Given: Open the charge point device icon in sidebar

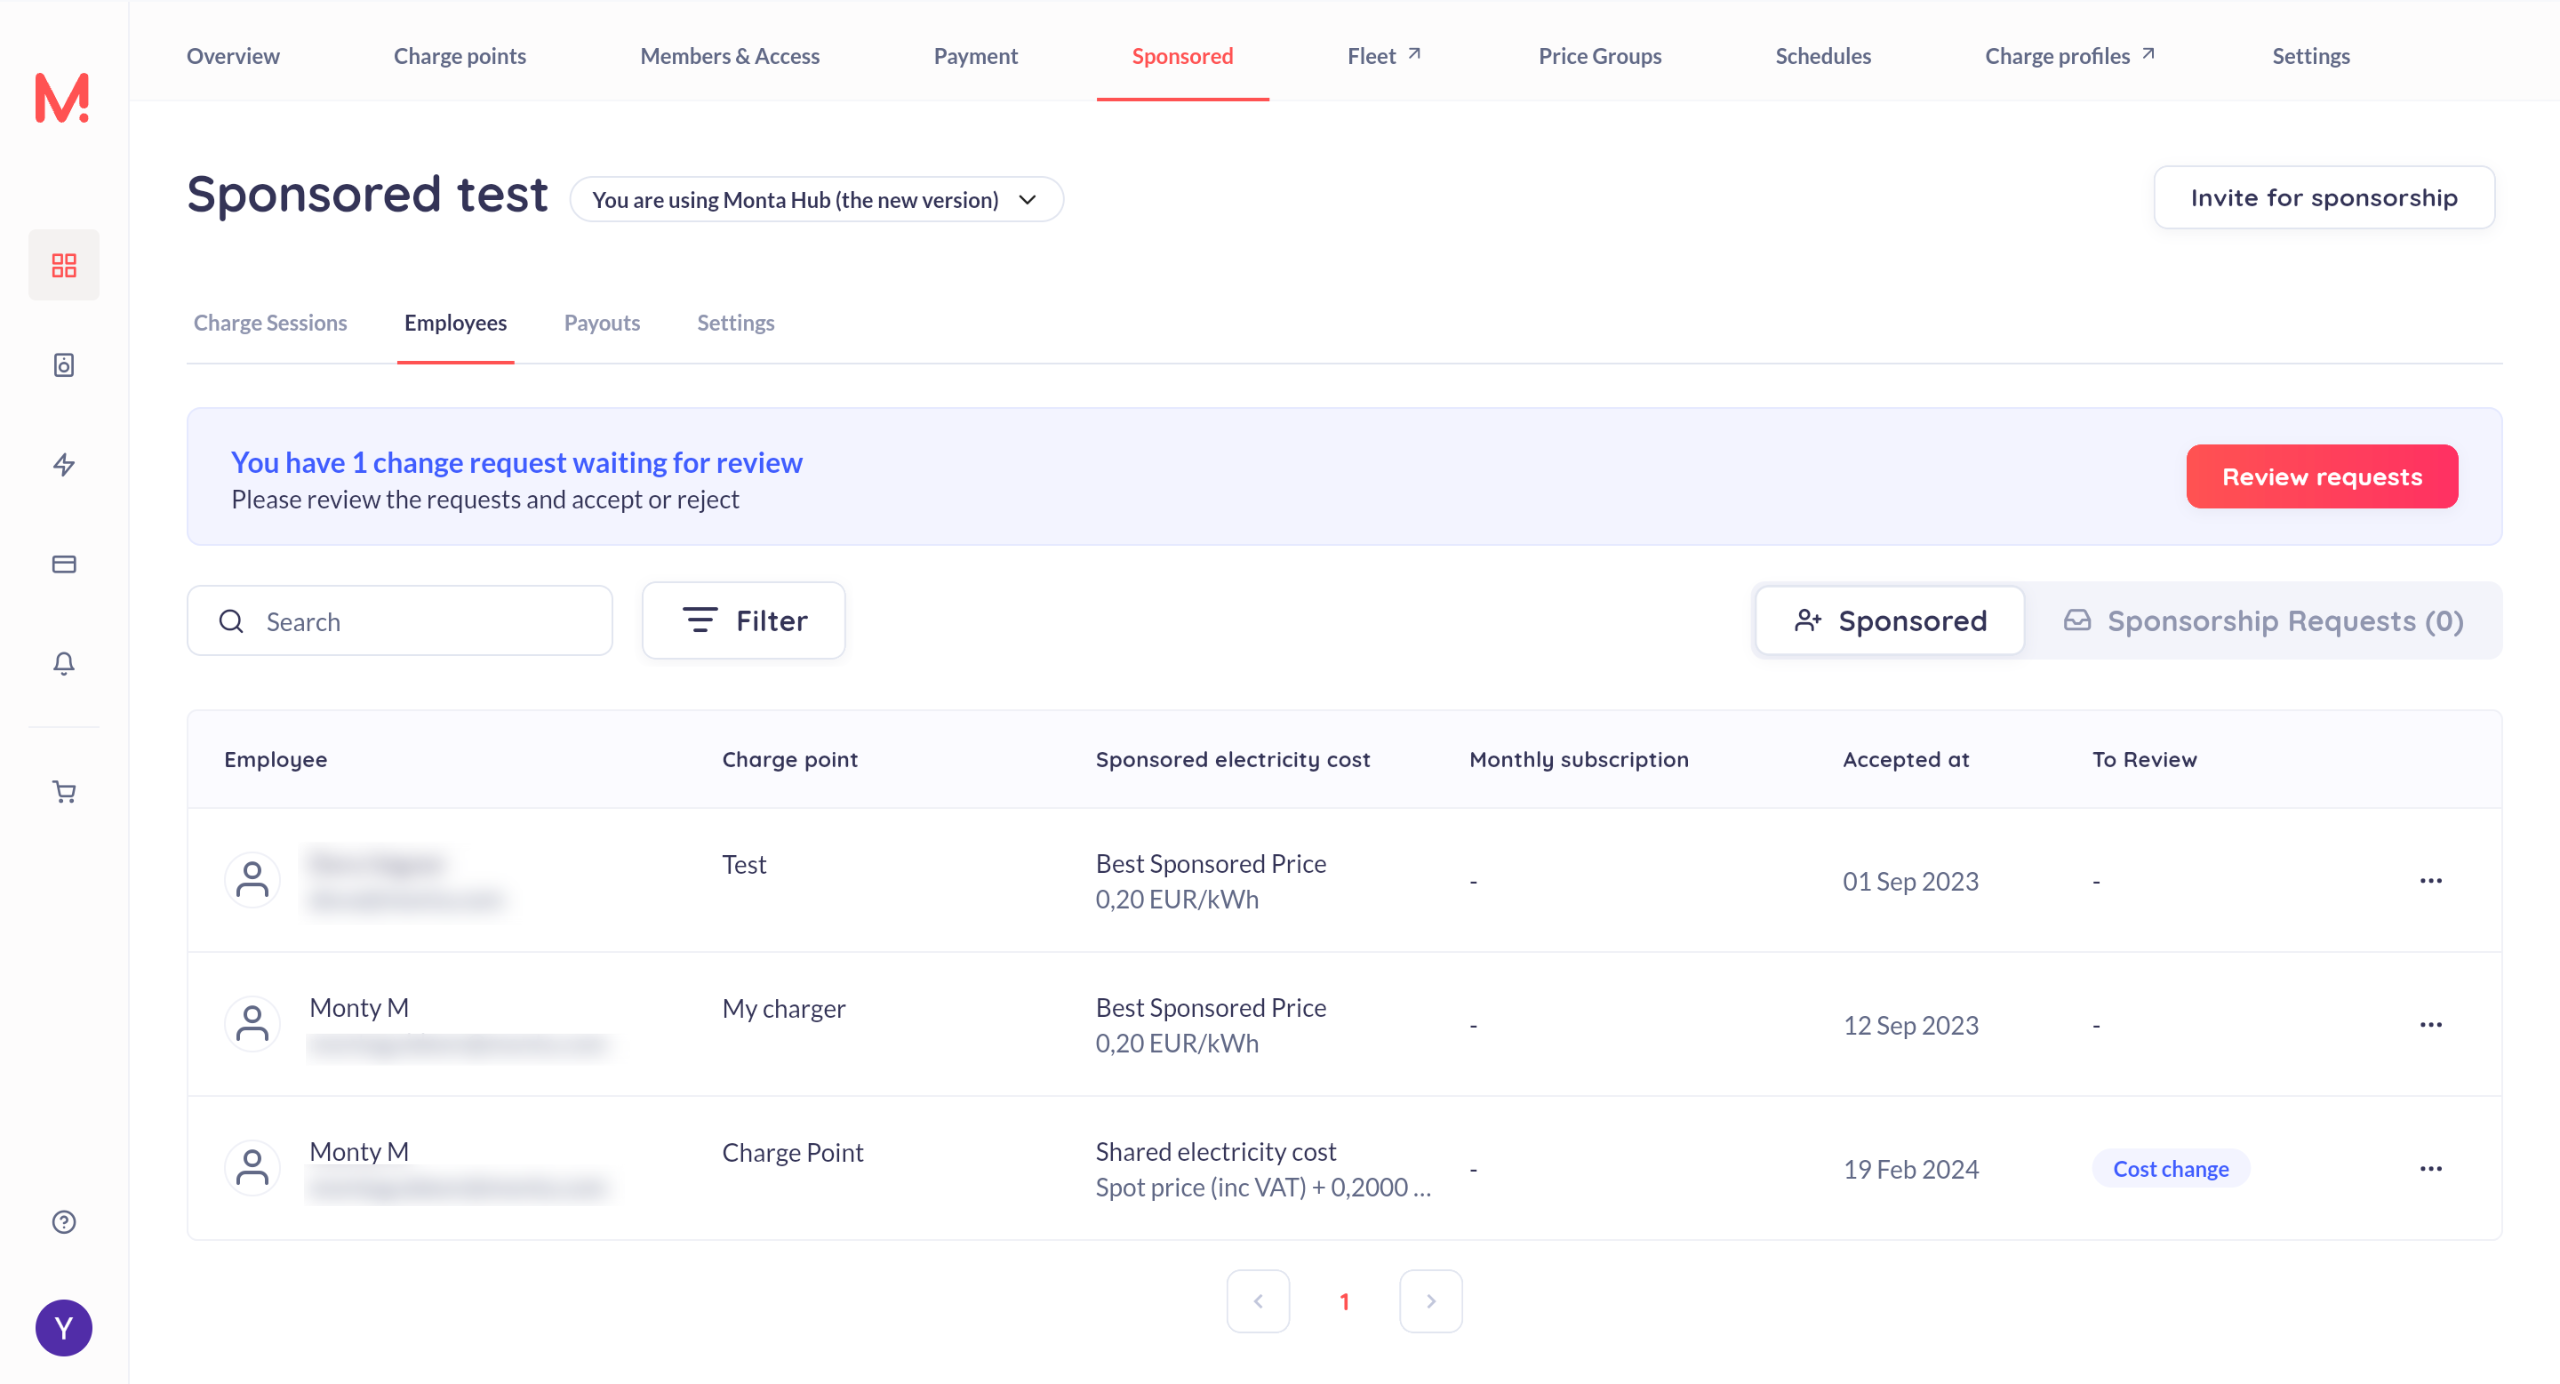Looking at the screenshot, I should tap(64, 365).
